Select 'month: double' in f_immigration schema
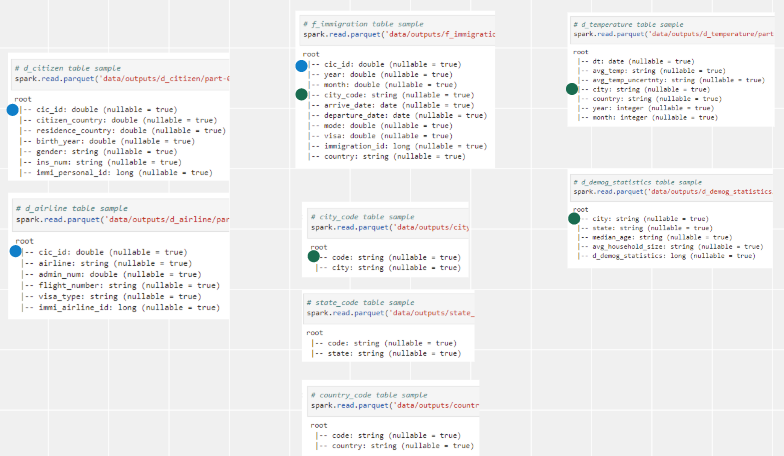This screenshot has height=456, width=784. tap(382, 84)
